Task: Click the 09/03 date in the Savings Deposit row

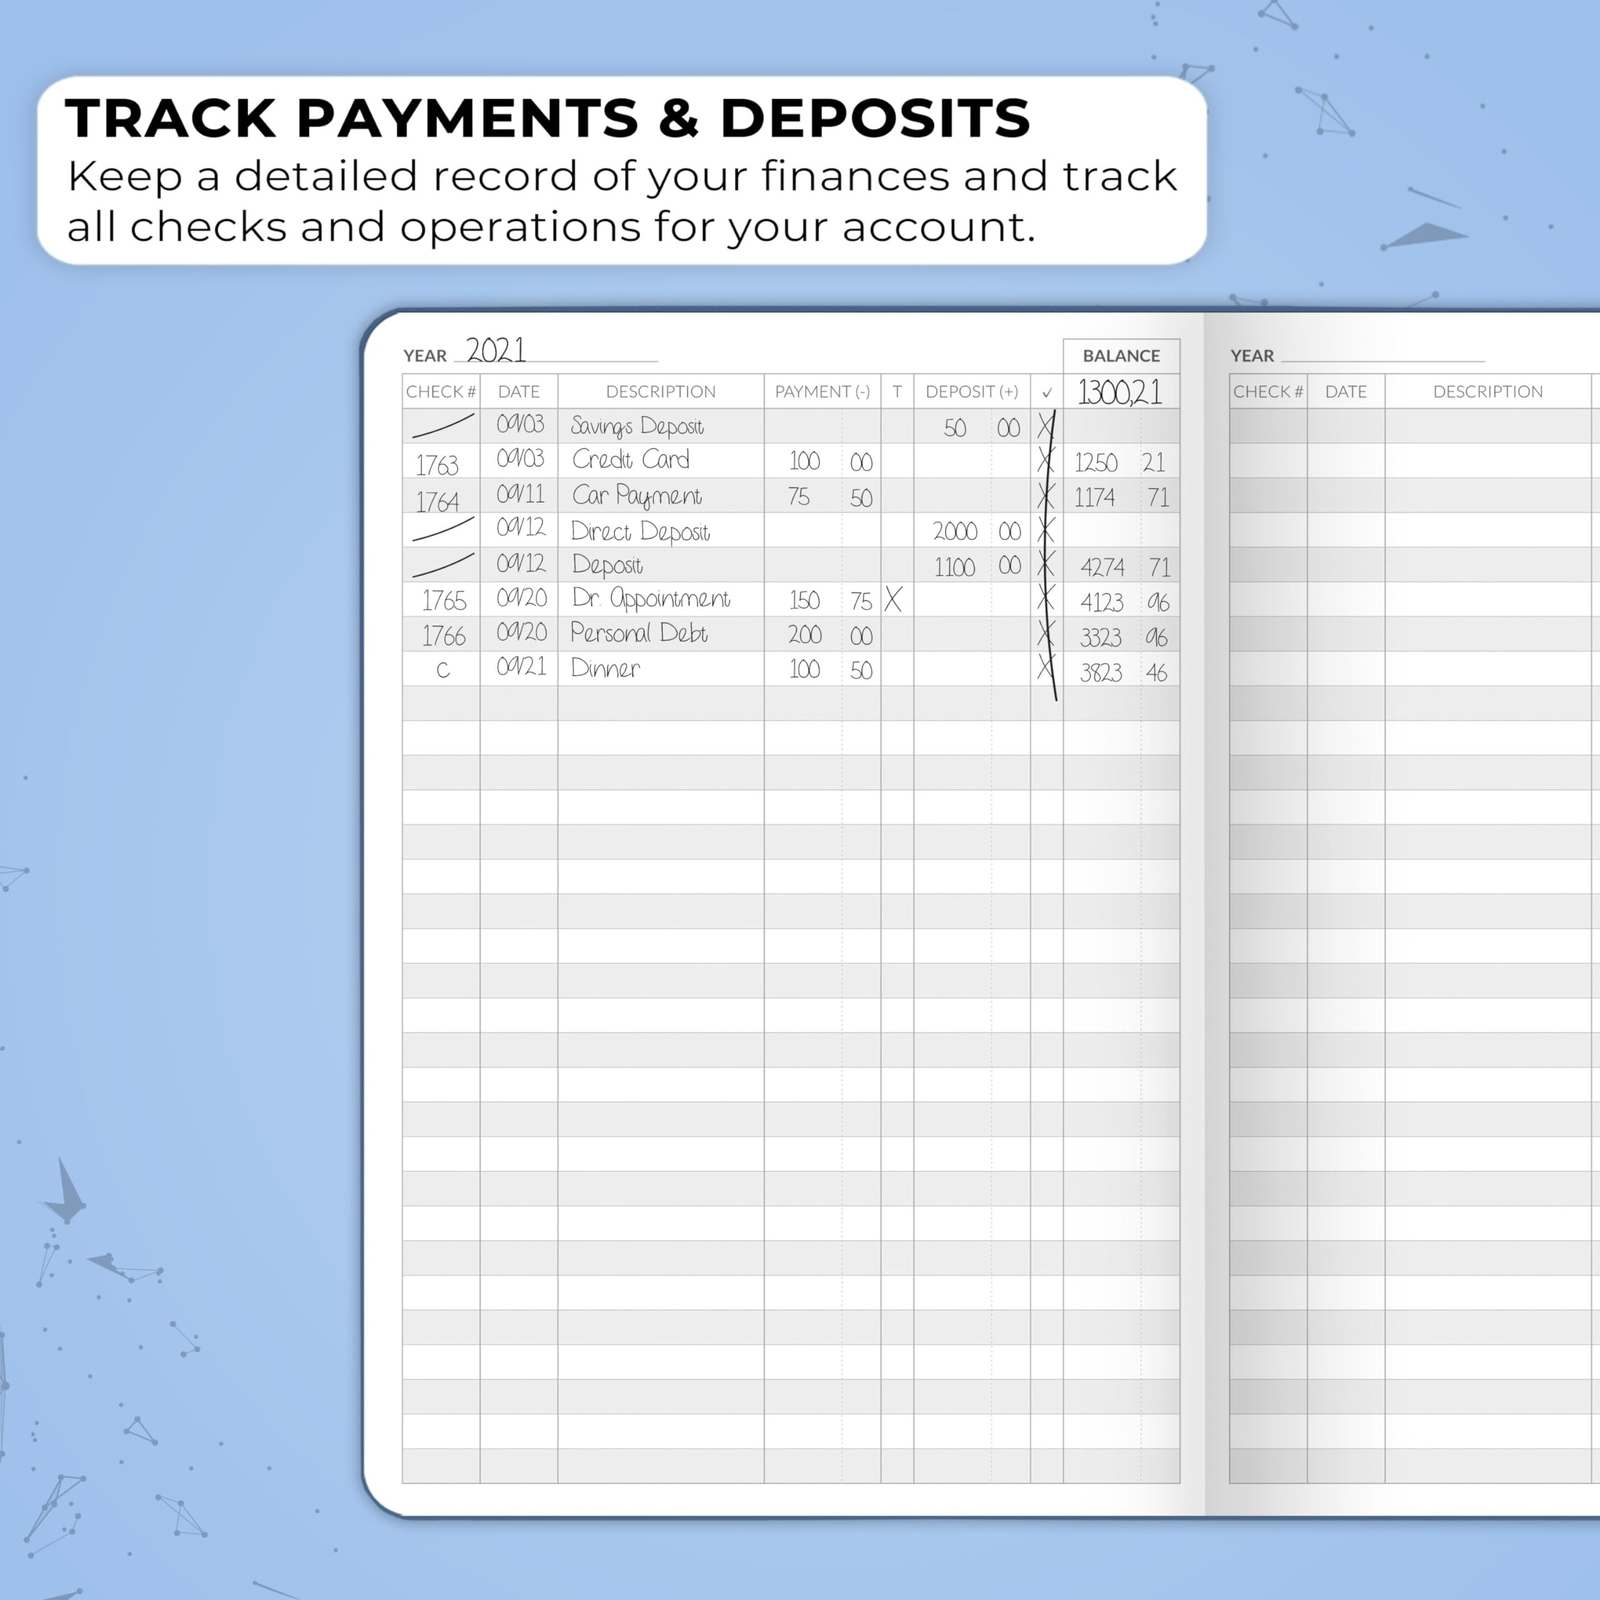Action: pyautogui.click(x=521, y=424)
